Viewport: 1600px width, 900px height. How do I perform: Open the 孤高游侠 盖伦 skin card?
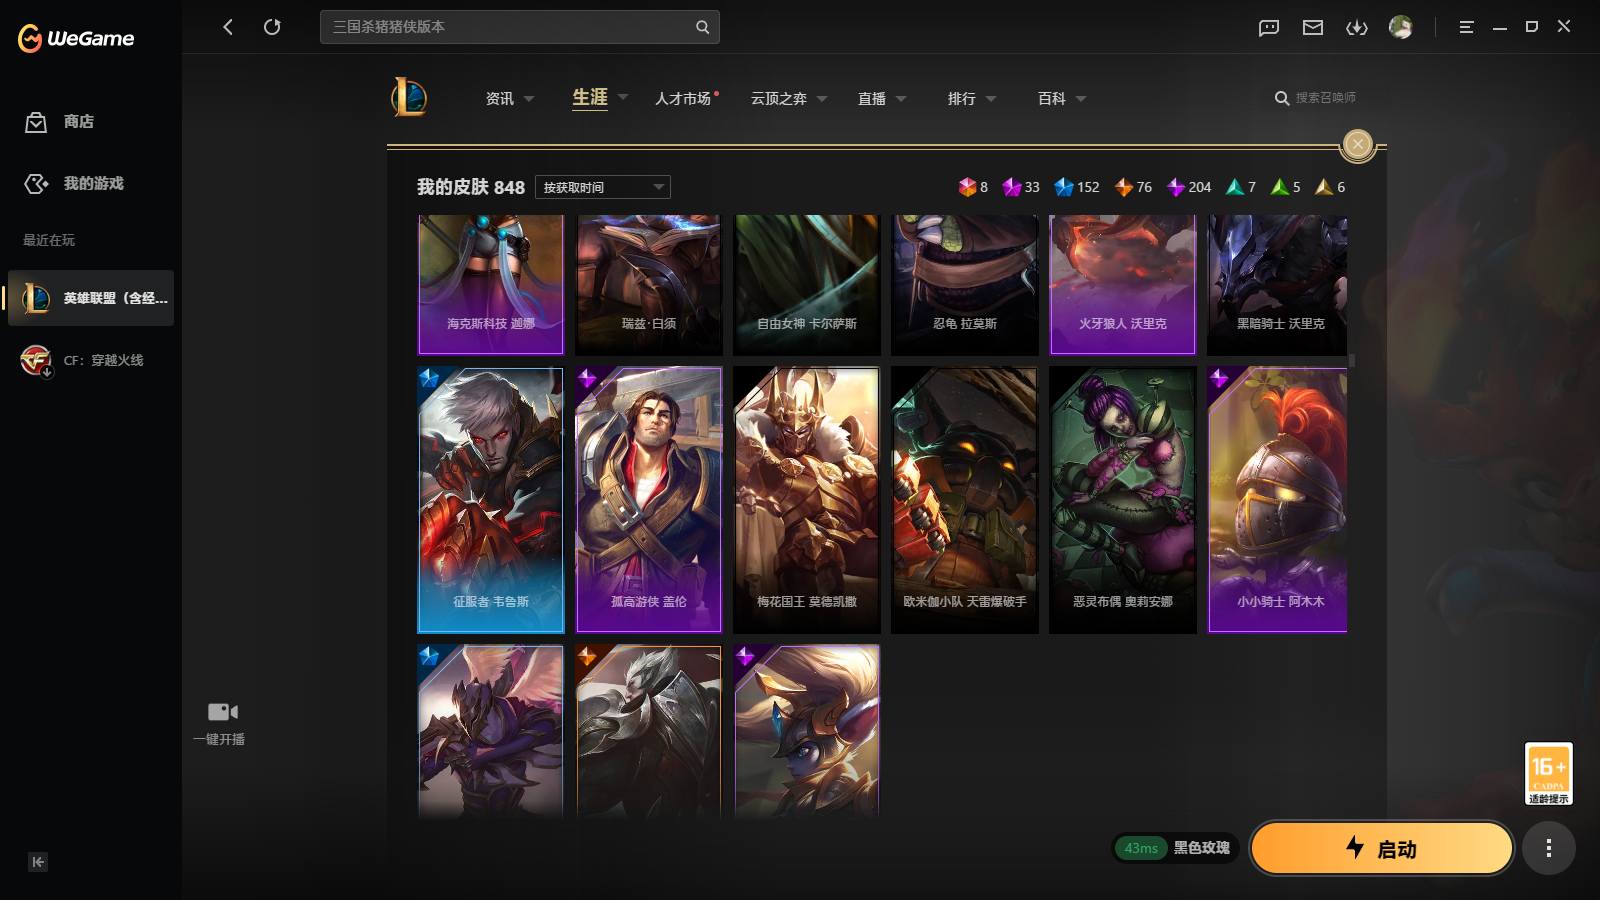point(649,500)
